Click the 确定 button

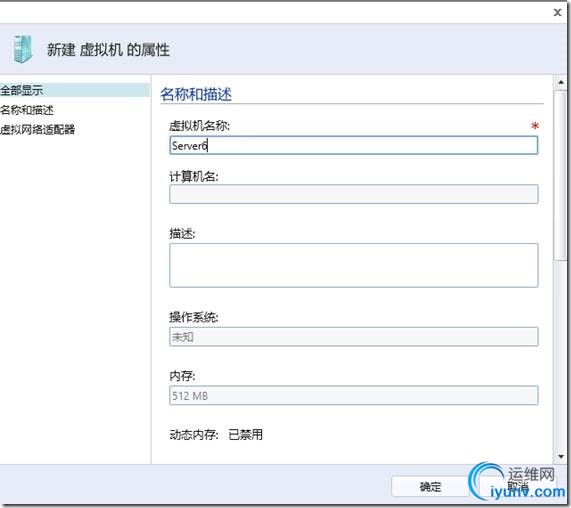(430, 487)
